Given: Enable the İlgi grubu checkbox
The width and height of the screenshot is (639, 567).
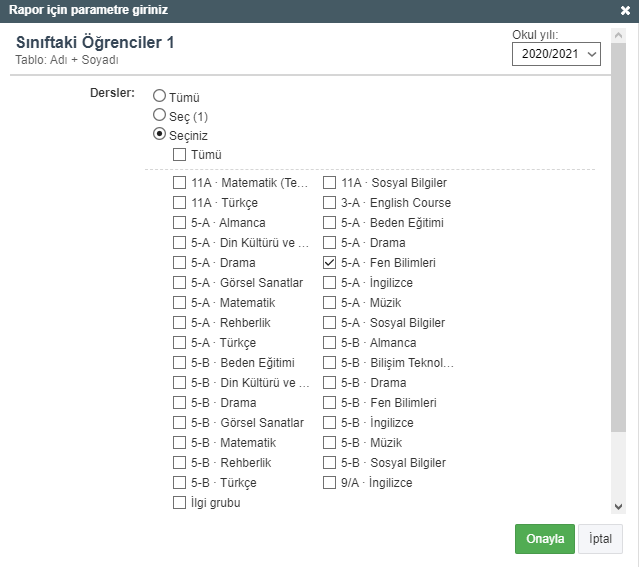Looking at the screenshot, I should 179,503.
